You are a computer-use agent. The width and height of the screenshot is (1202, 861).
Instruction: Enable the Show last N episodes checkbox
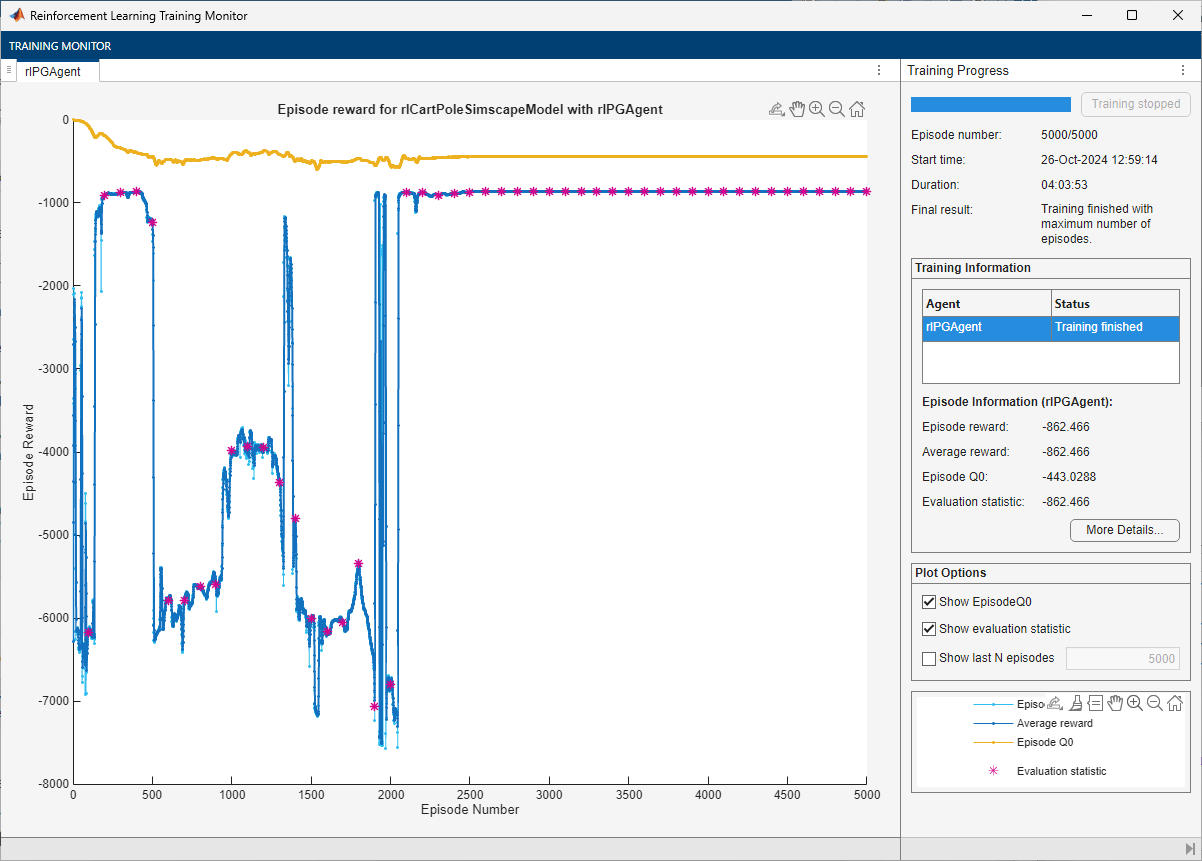[x=929, y=658]
